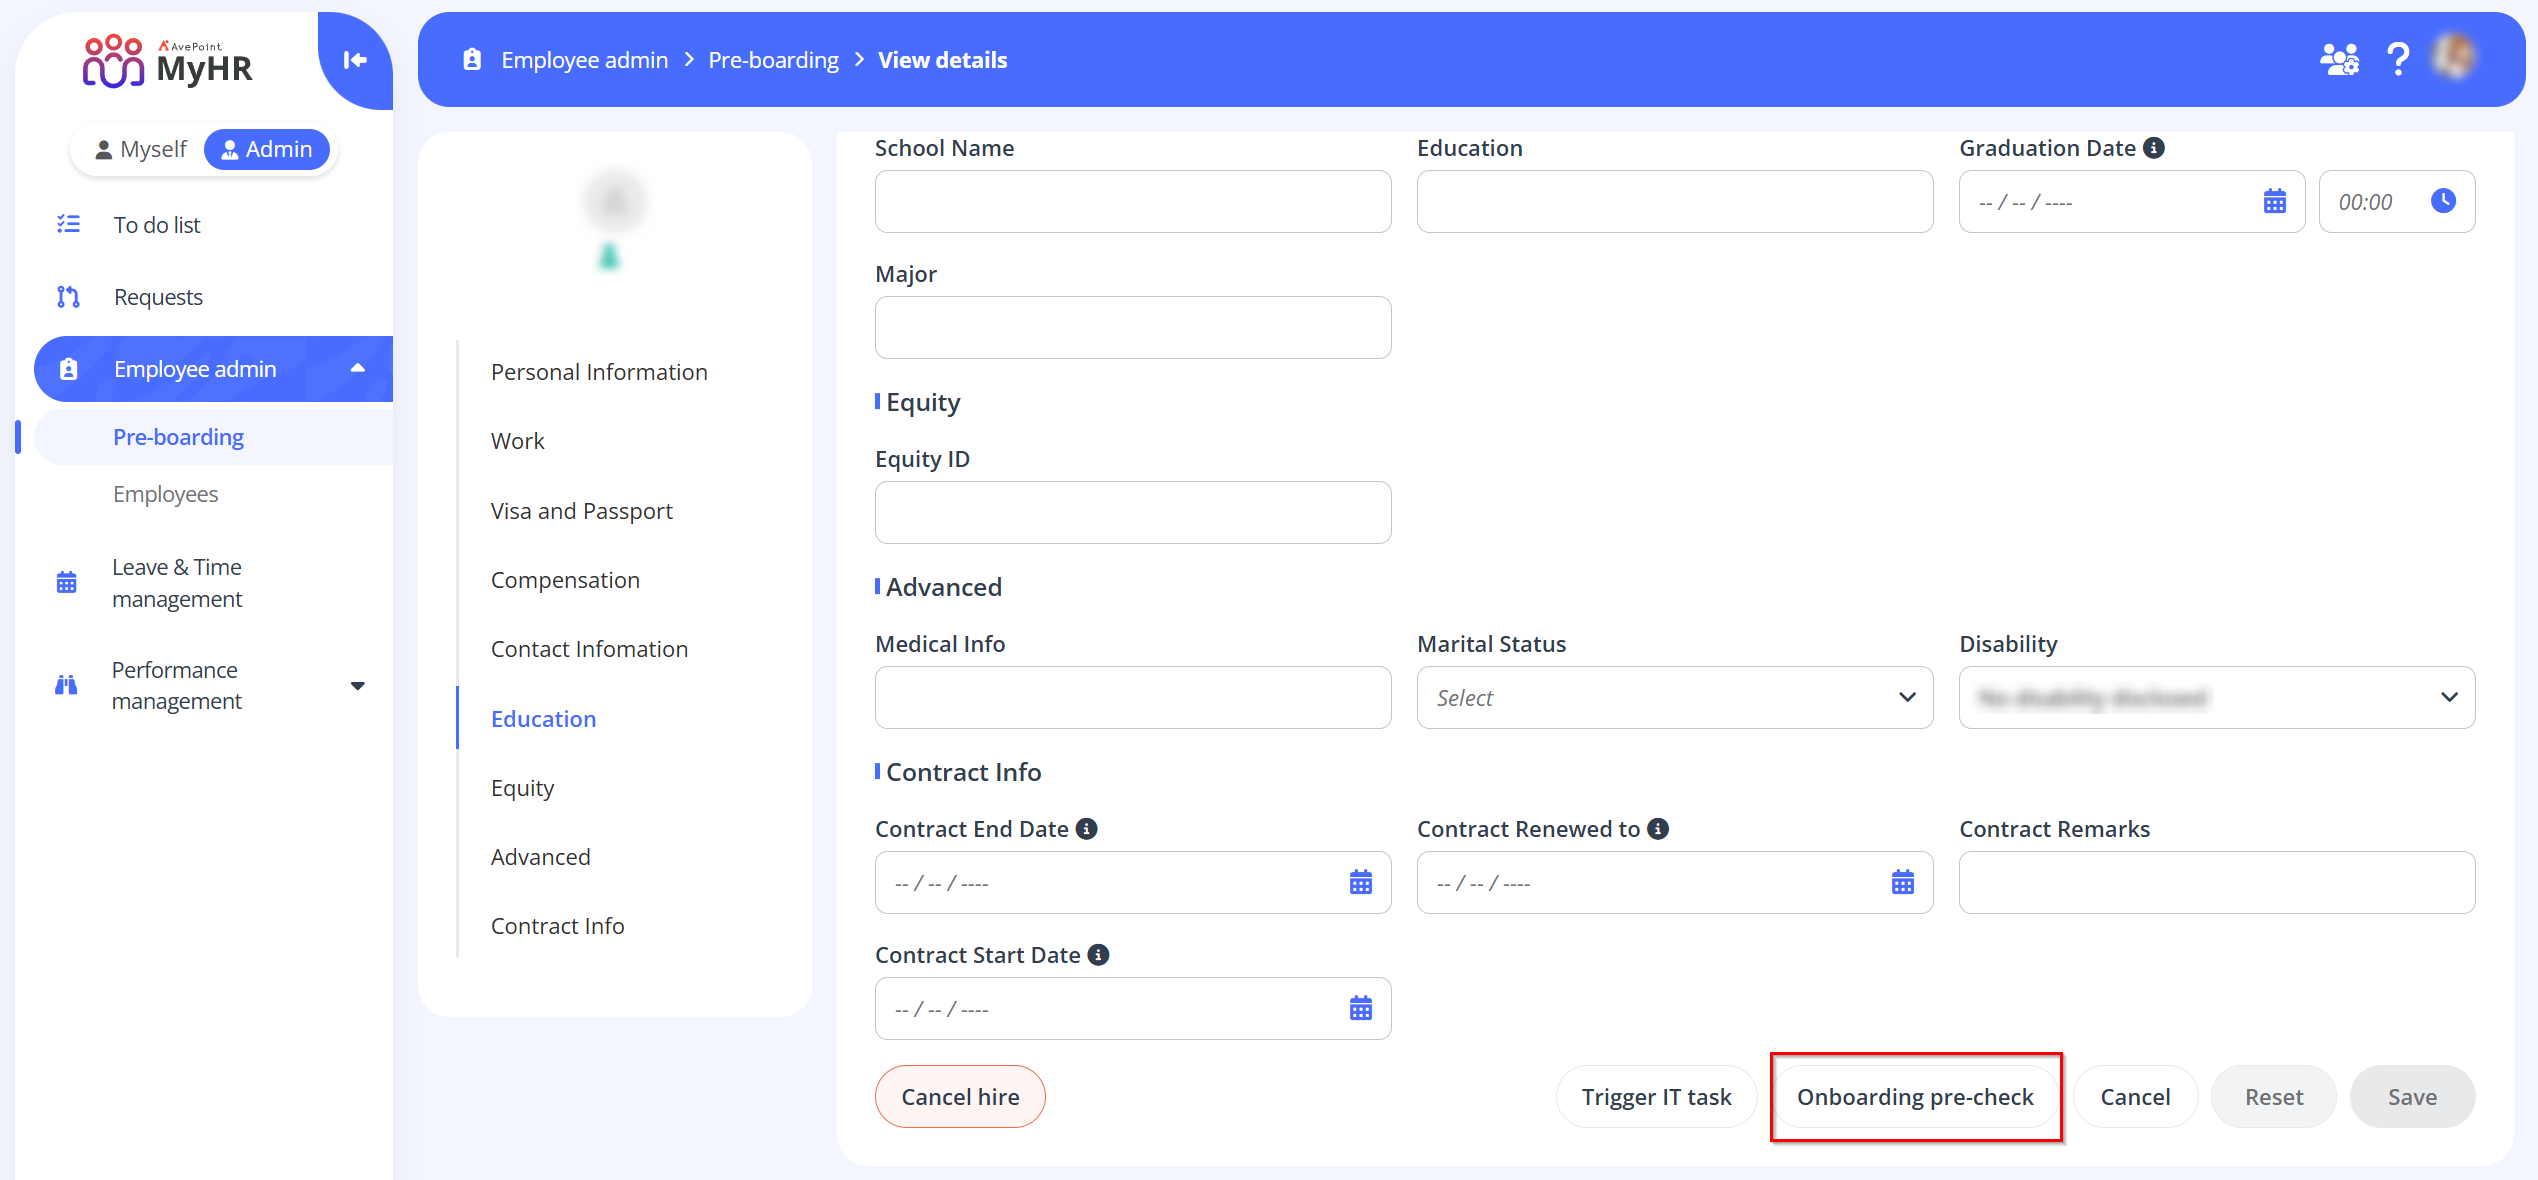Click inside the School Name input field
This screenshot has height=1180, width=2538.
tap(1132, 201)
